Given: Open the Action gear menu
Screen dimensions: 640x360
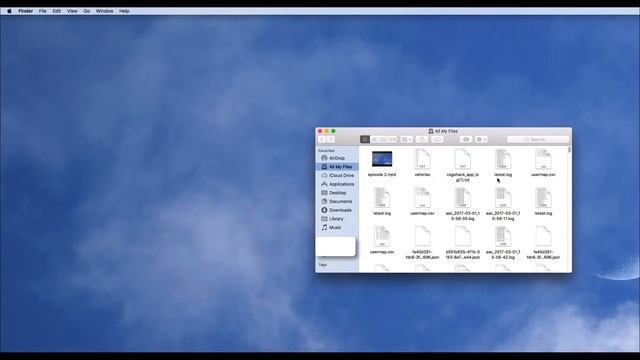Looking at the screenshot, I should (x=481, y=140).
